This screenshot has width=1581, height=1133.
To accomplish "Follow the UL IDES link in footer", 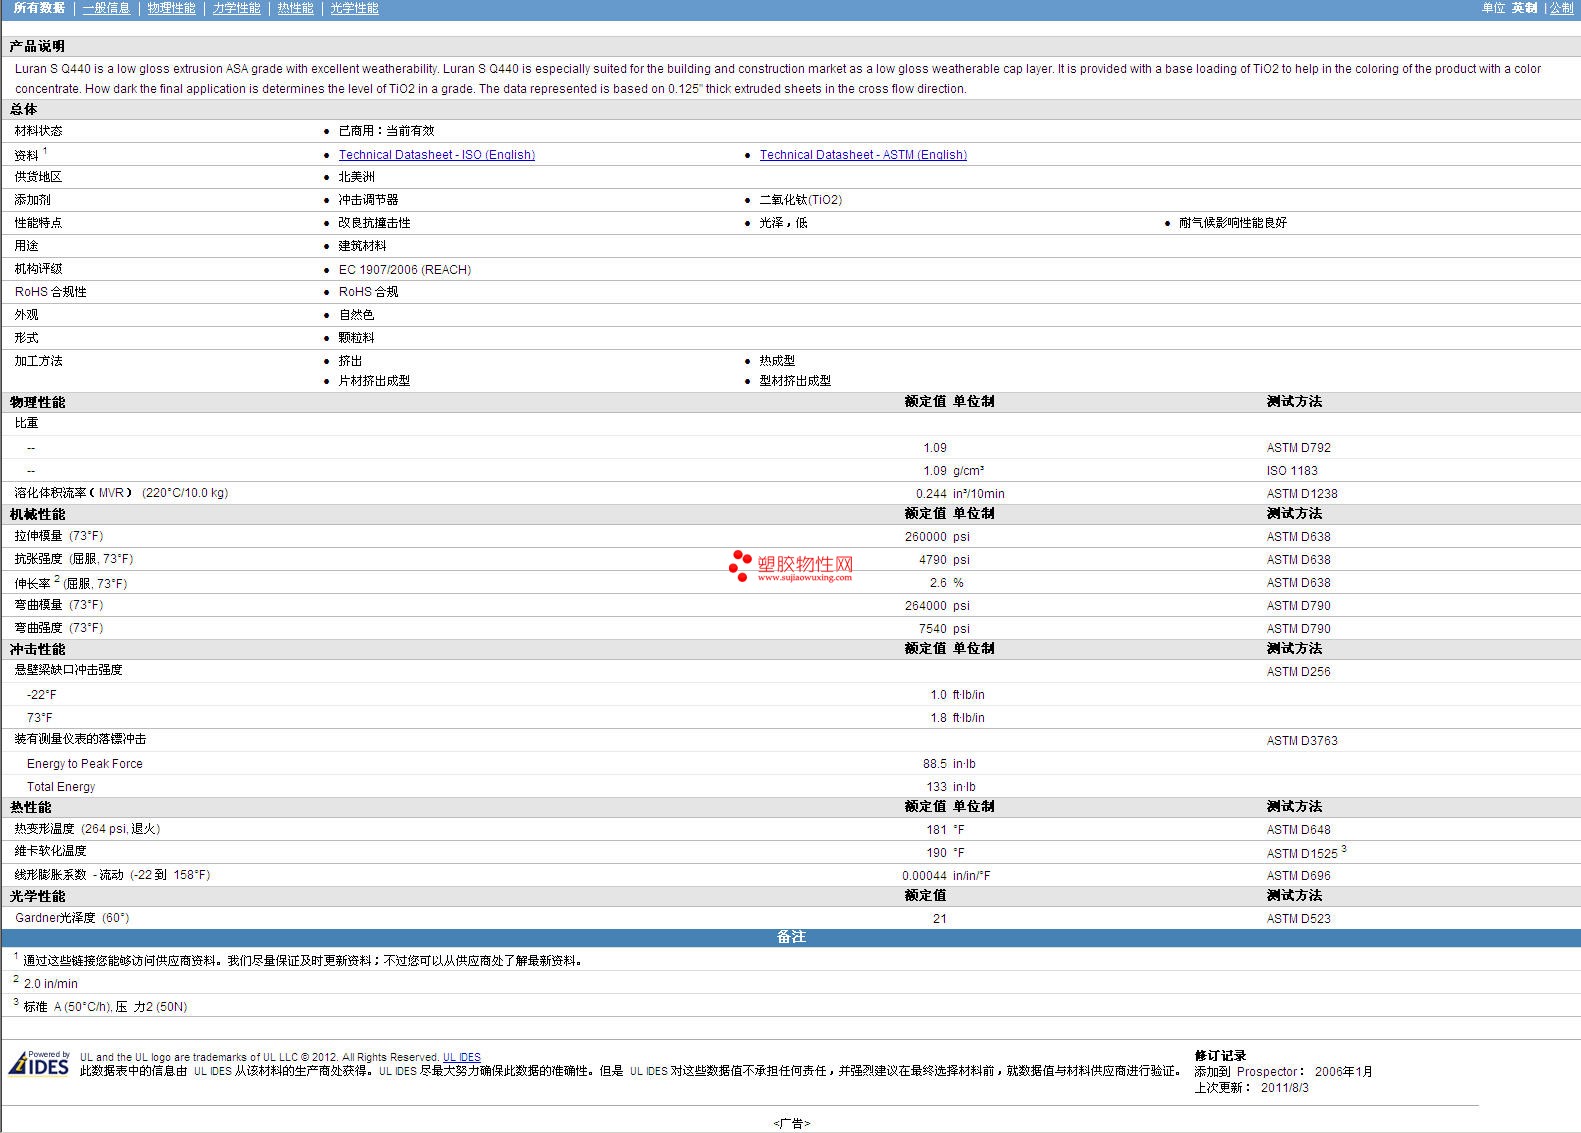I will (461, 1057).
